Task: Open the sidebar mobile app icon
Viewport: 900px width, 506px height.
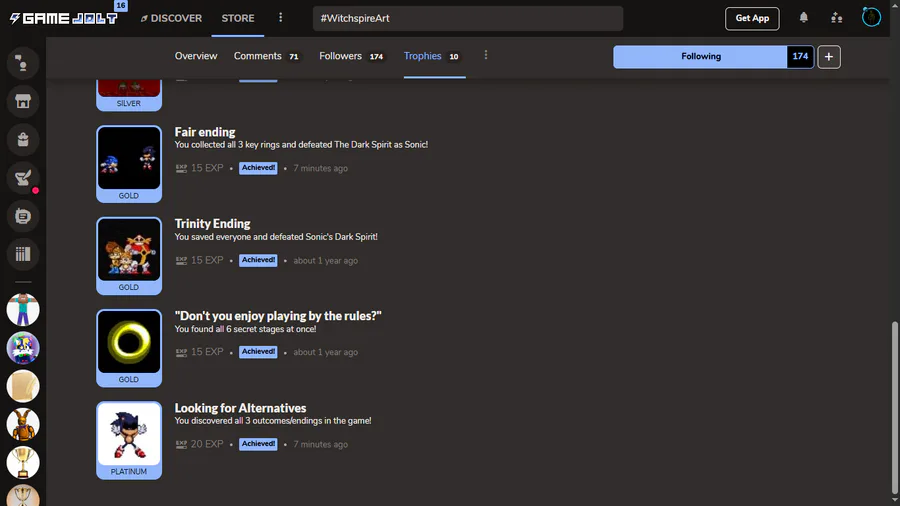Action: coord(23,216)
